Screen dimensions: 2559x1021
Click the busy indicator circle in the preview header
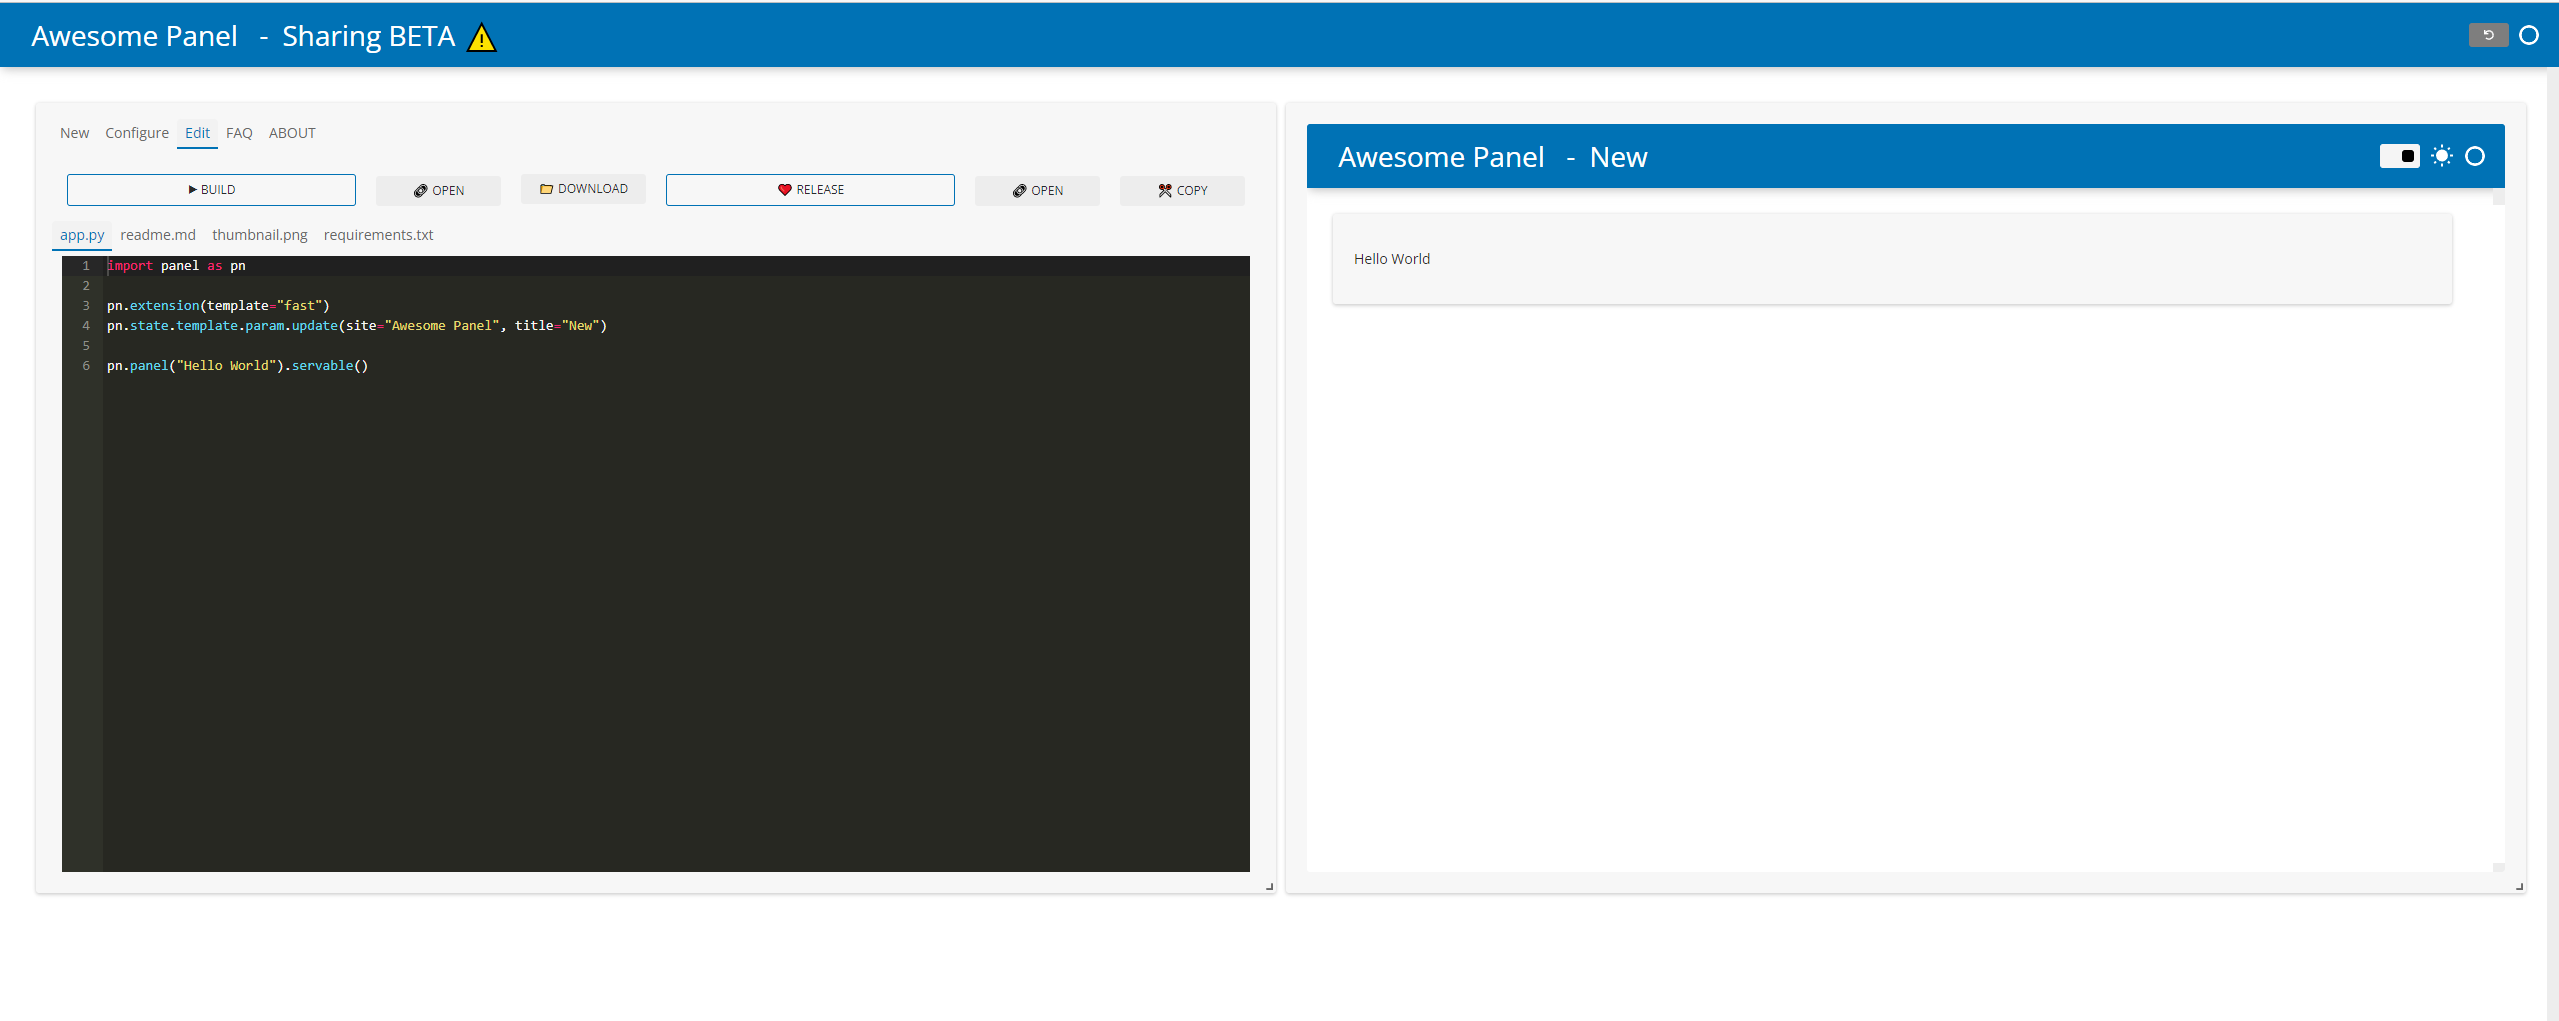[2475, 156]
